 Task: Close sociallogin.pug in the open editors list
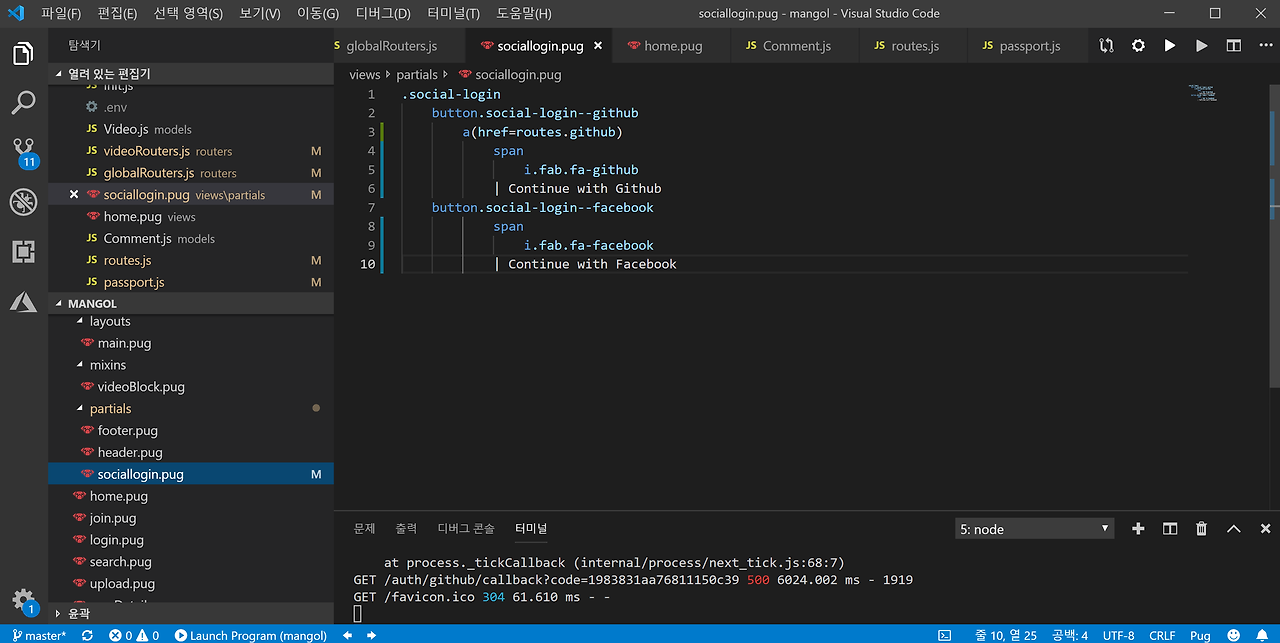point(74,195)
